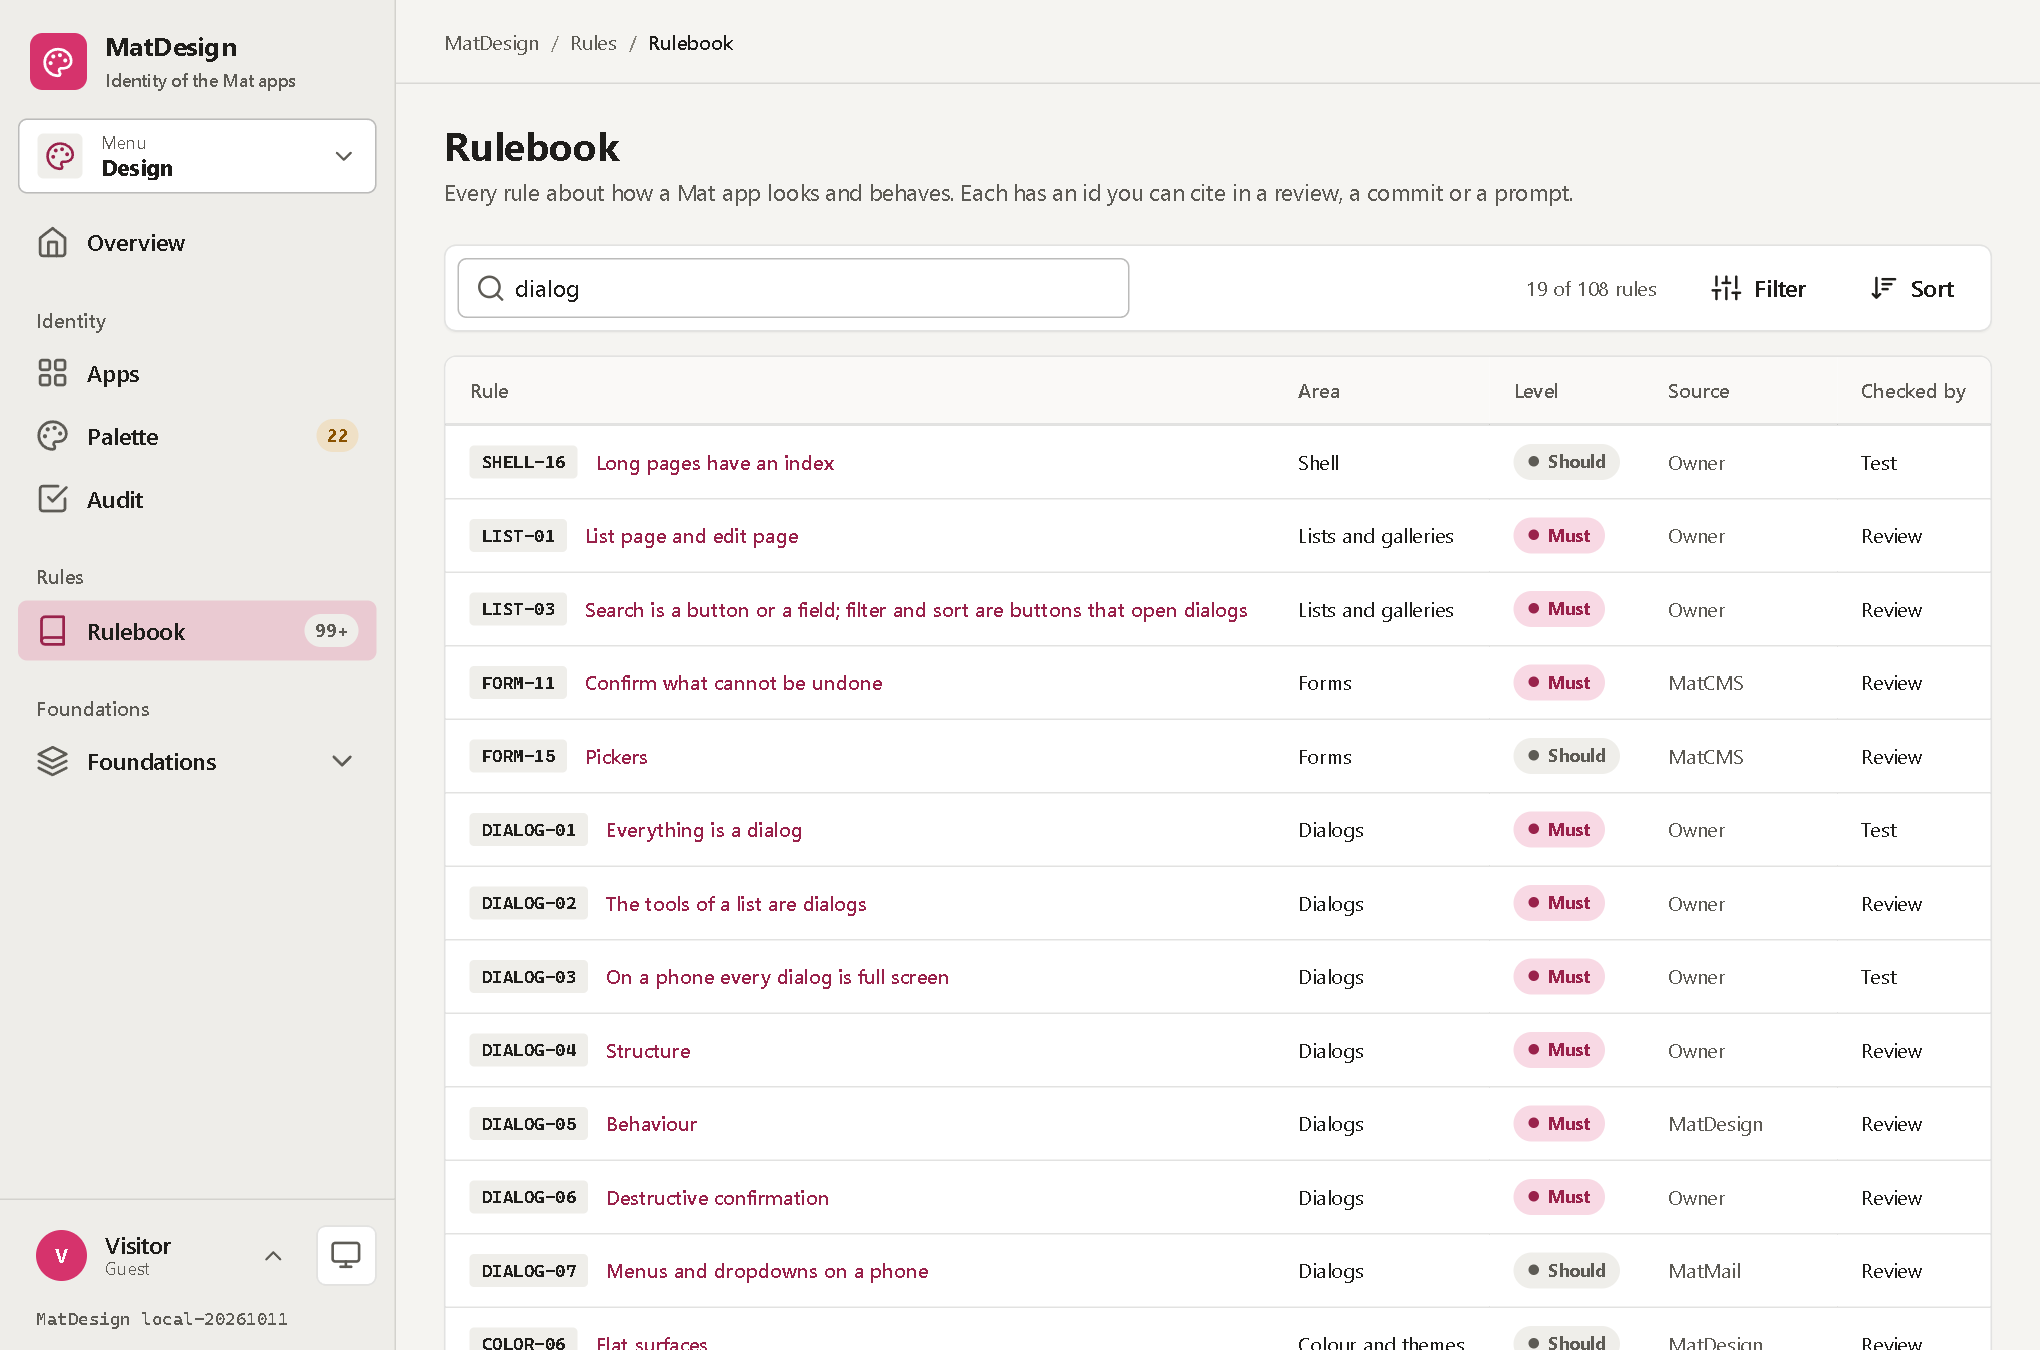Open rule Everything is a dialog
The width and height of the screenshot is (2040, 1350).
(x=704, y=830)
